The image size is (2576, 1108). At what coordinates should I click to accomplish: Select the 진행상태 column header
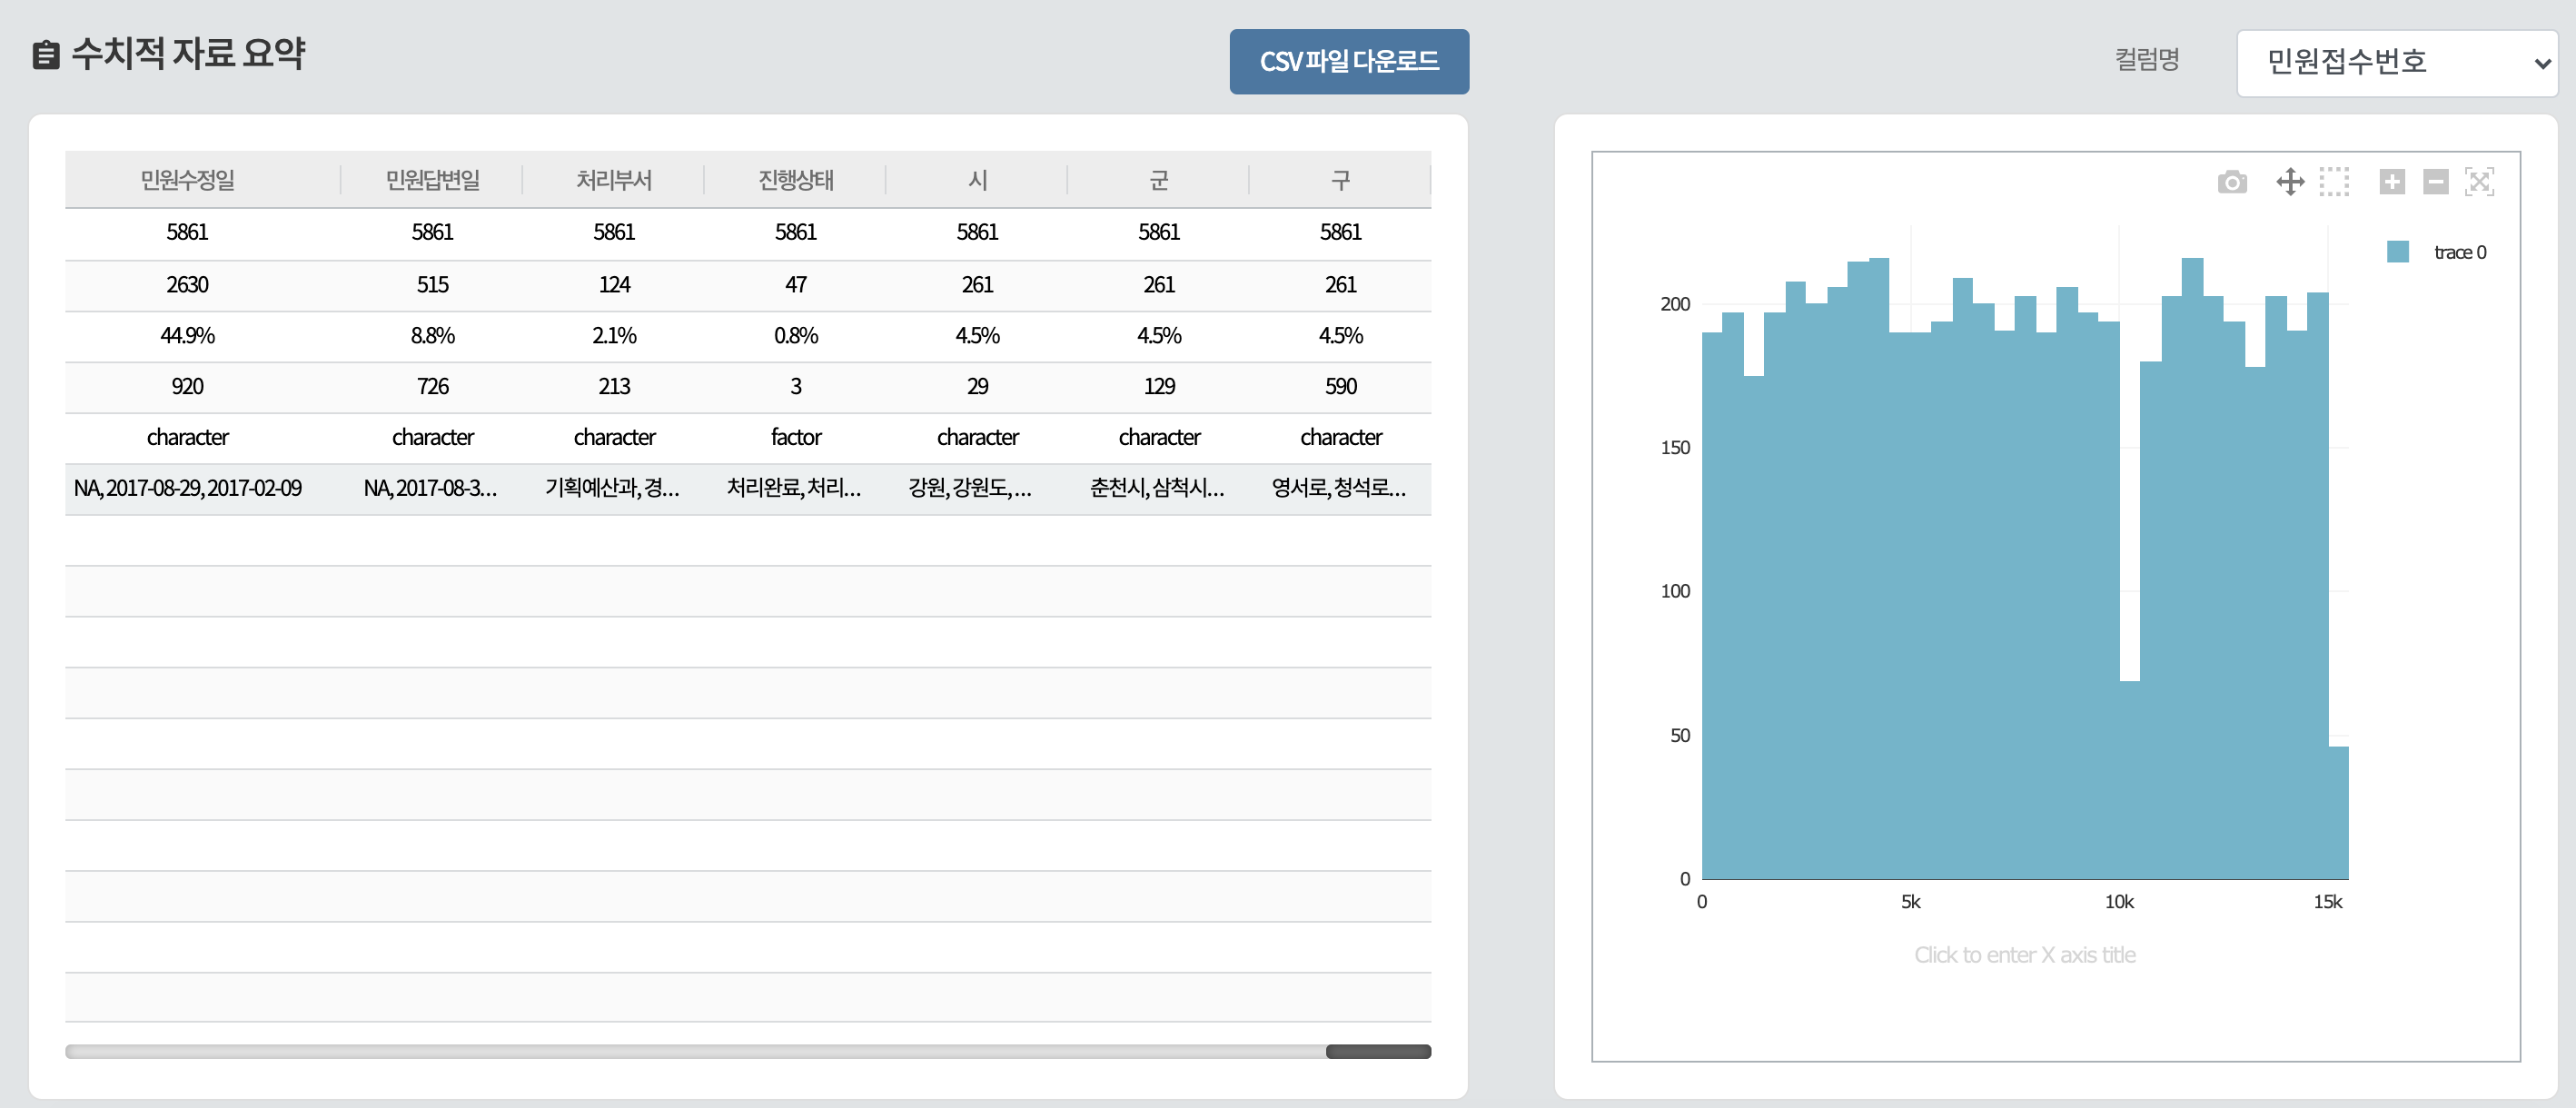coord(795,180)
